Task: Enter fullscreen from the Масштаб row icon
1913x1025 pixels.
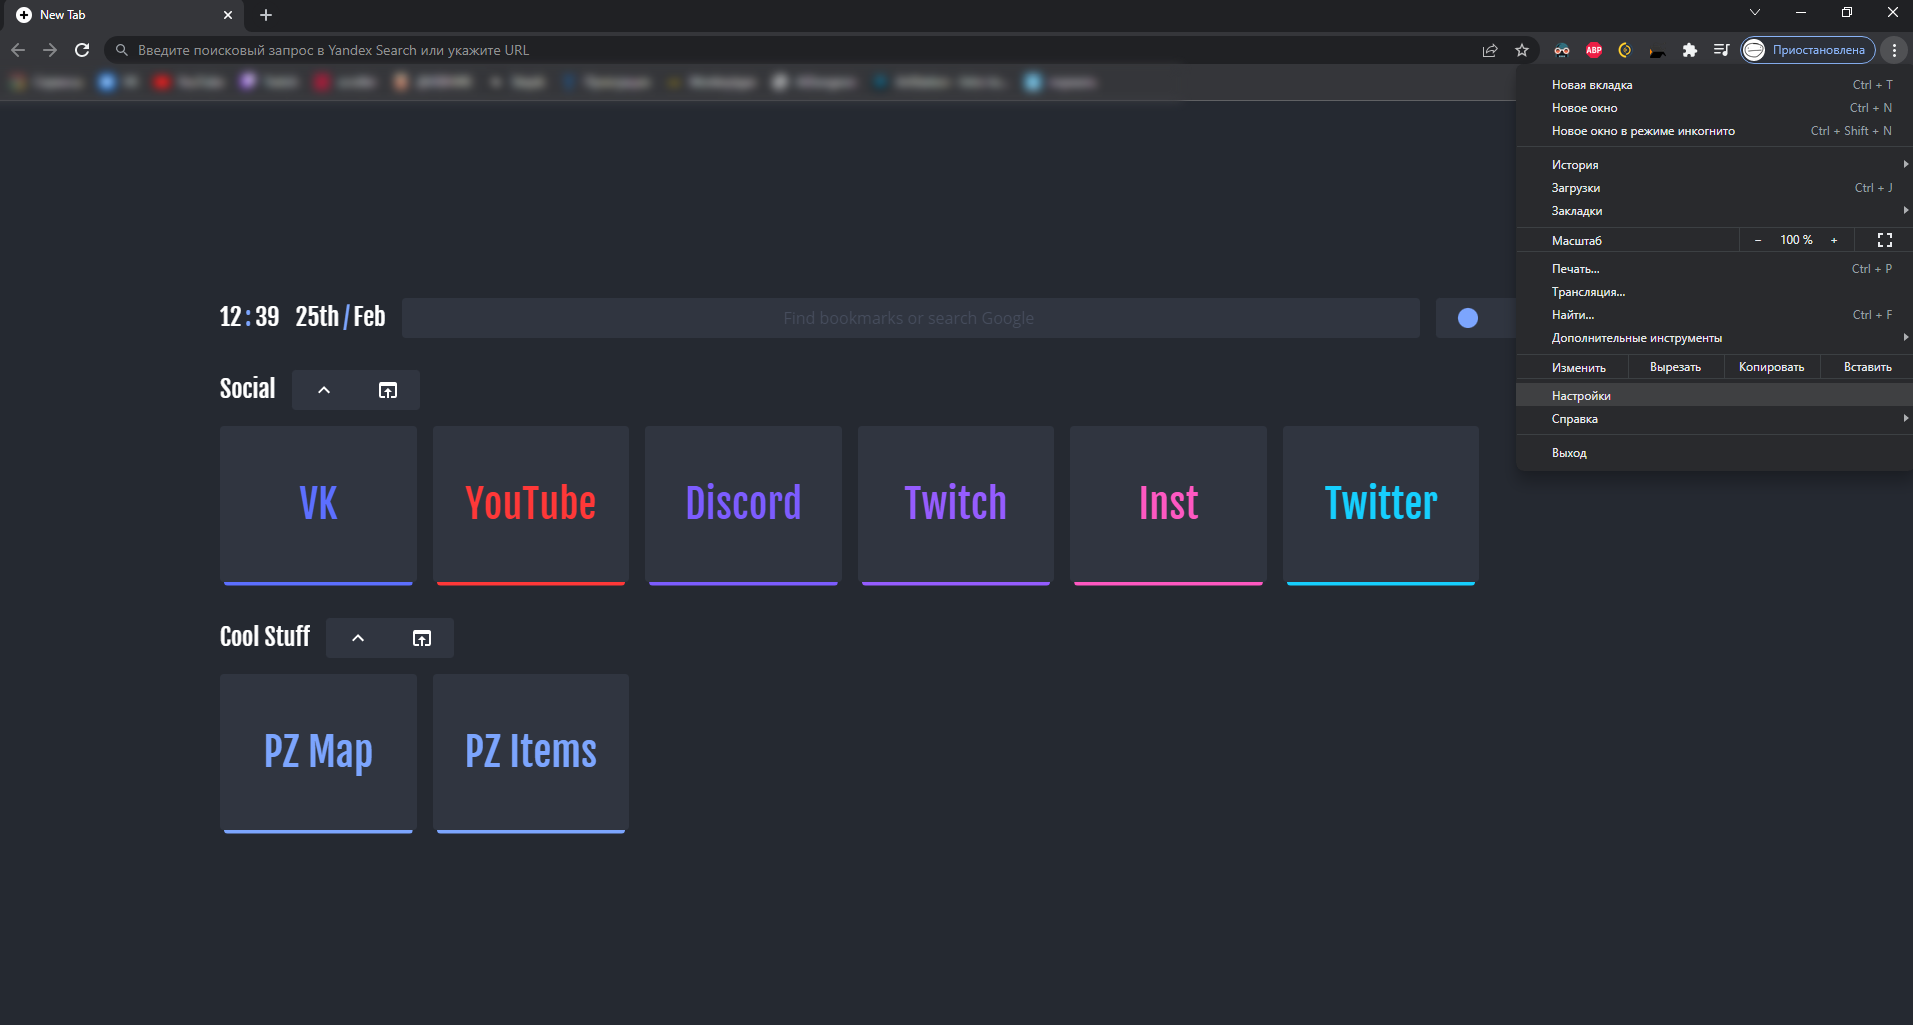Action: (1885, 240)
